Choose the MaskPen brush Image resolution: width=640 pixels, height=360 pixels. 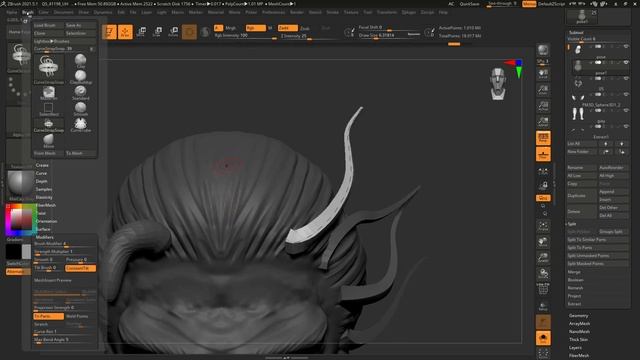(49, 93)
